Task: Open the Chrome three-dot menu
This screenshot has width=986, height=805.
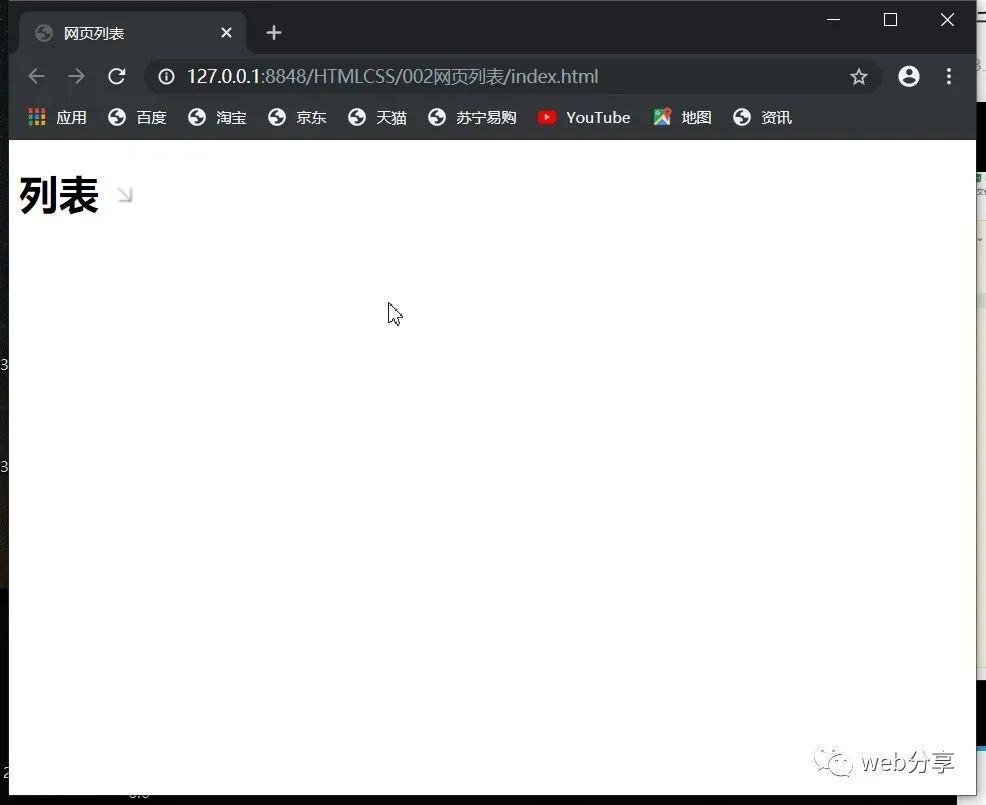Action: point(949,76)
